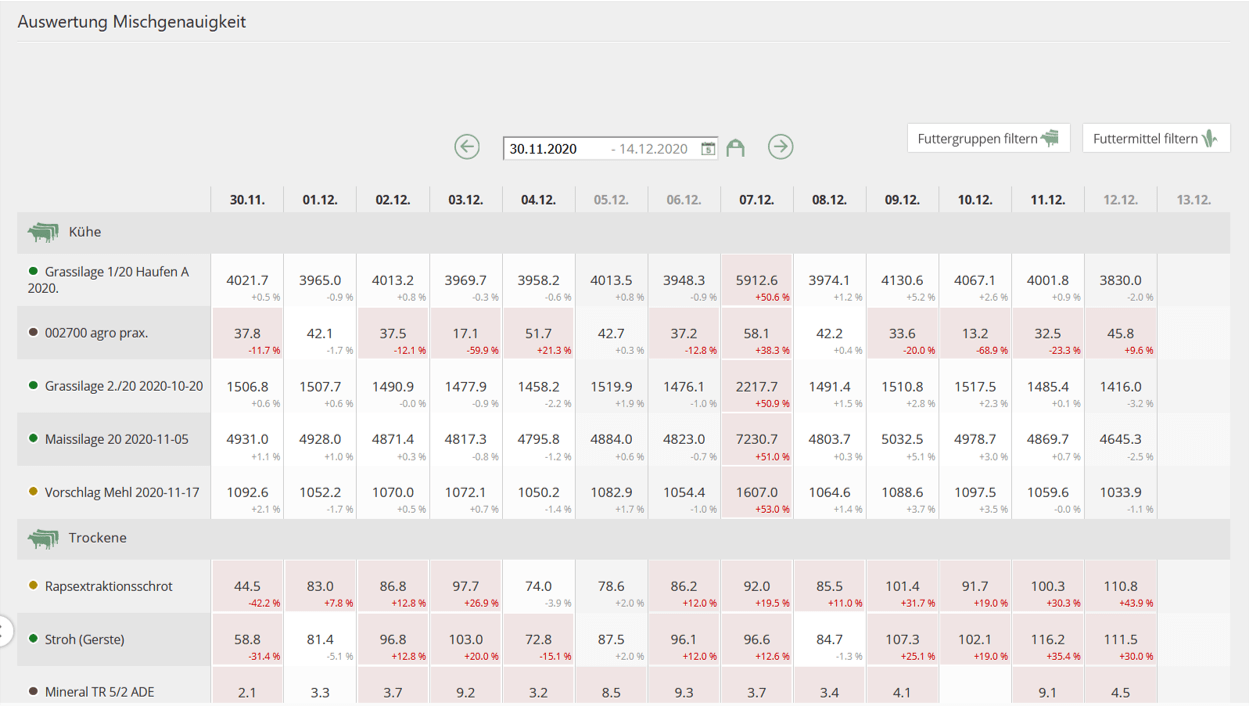Select the 07.12. column header
Image resolution: width=1249 pixels, height=706 pixels.
point(756,200)
